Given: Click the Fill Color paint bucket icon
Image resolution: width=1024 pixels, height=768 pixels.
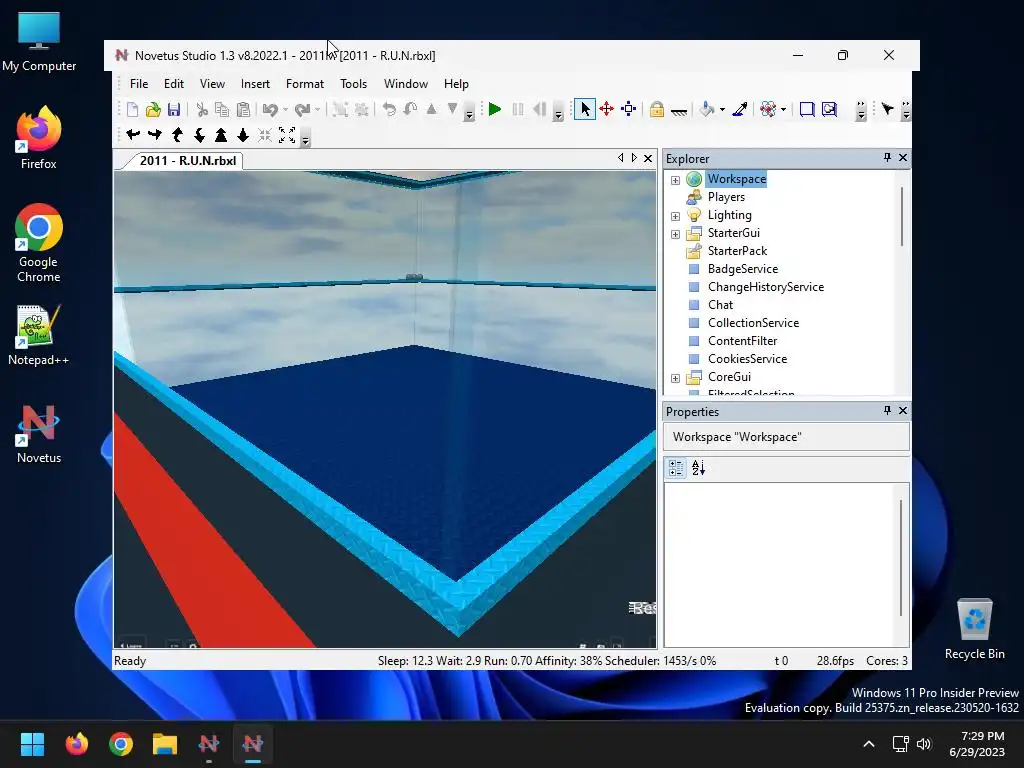Looking at the screenshot, I should point(707,109).
